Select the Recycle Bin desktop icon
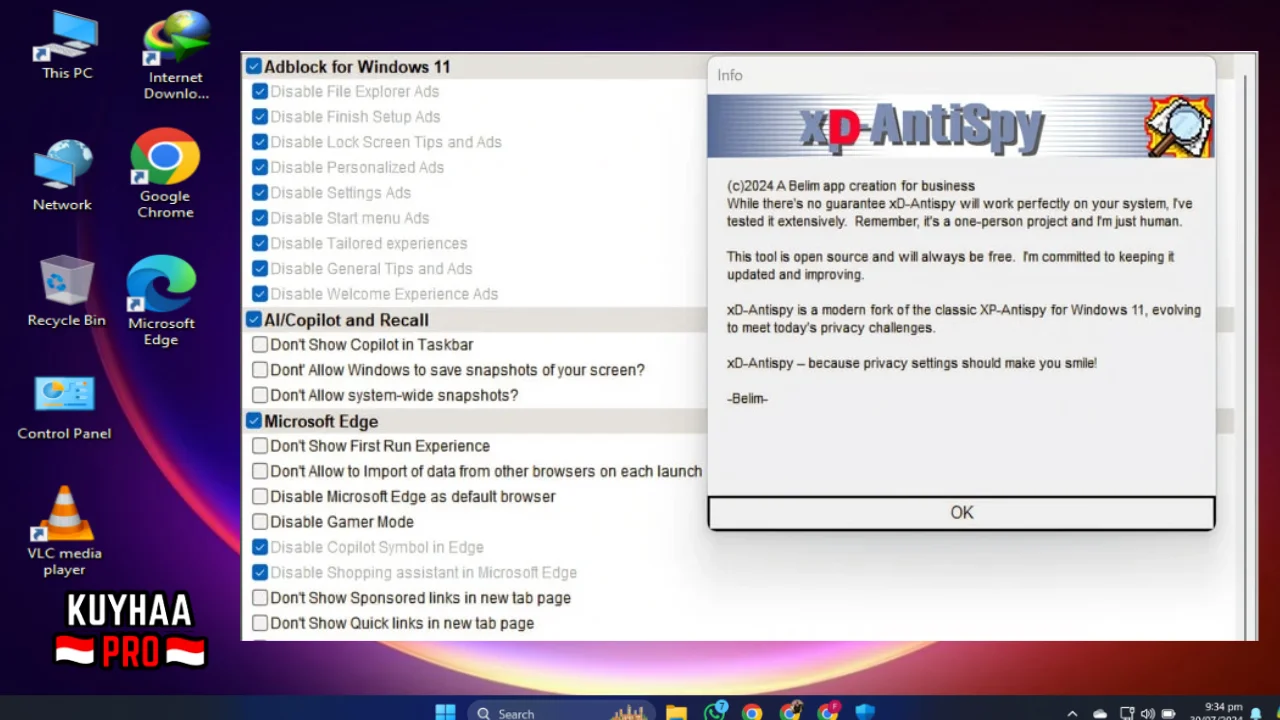This screenshot has width=1280, height=720. (x=66, y=291)
